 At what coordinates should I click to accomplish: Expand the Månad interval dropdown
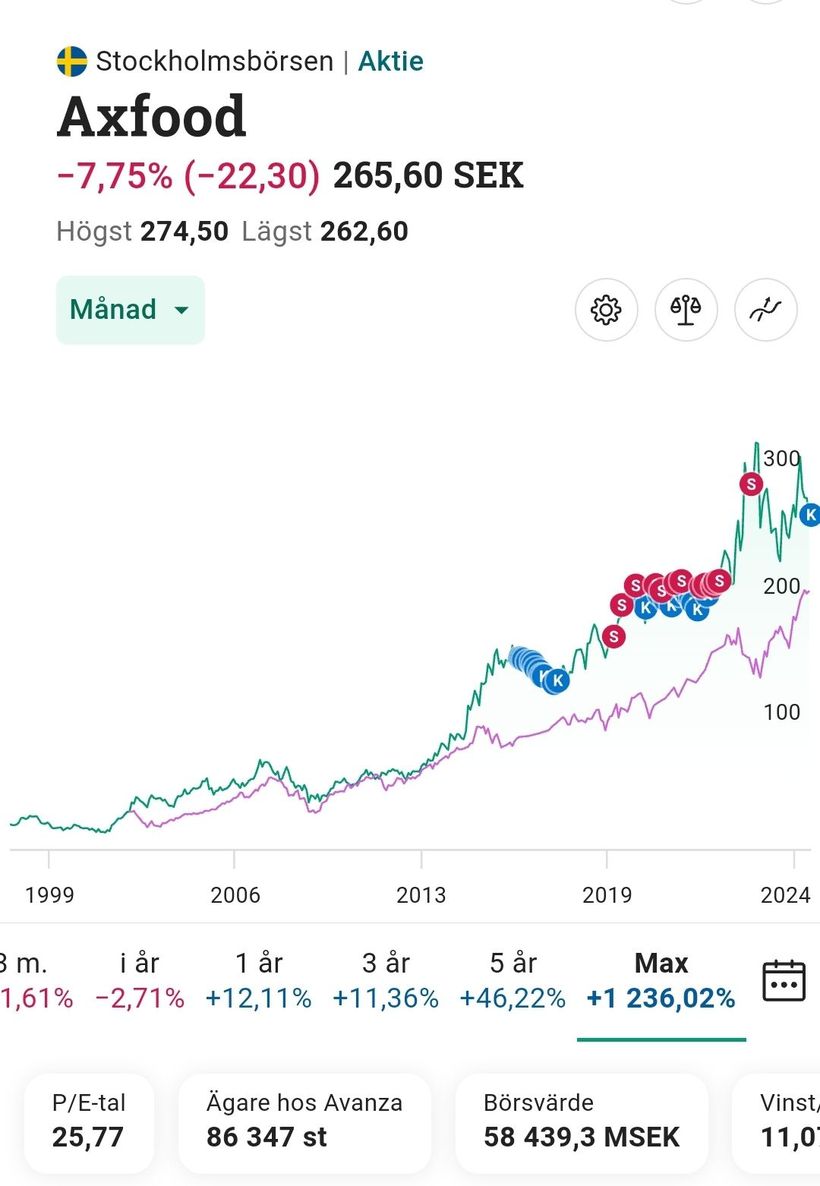[x=130, y=310]
